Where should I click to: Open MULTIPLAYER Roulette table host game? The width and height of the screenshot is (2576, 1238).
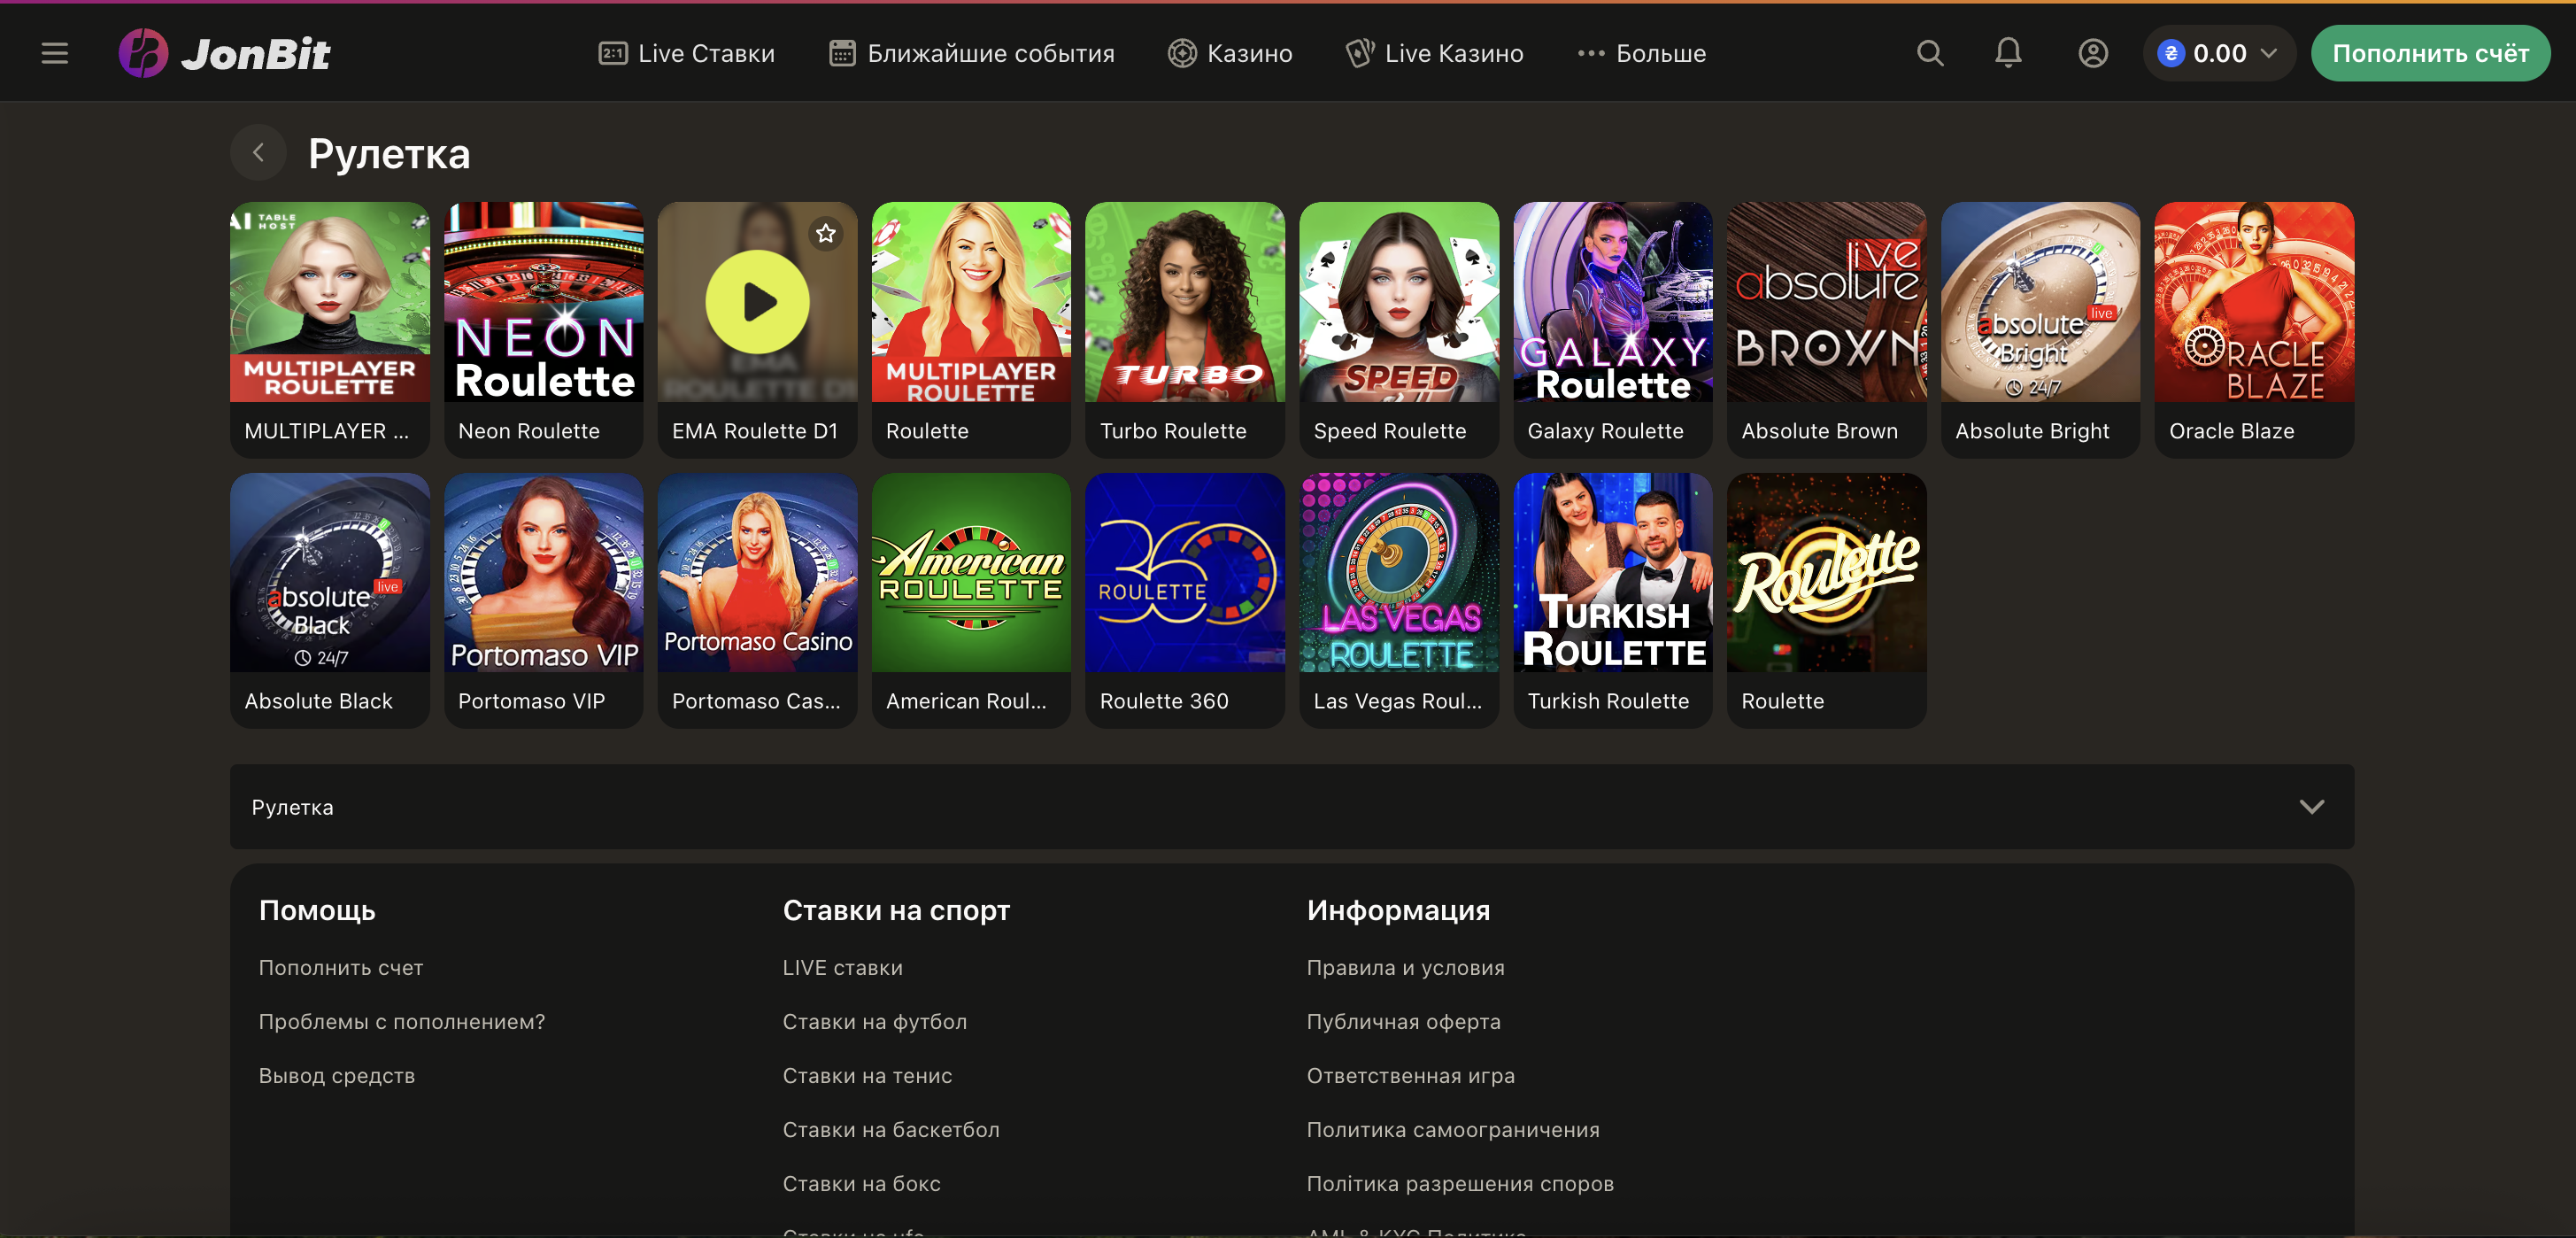330,330
